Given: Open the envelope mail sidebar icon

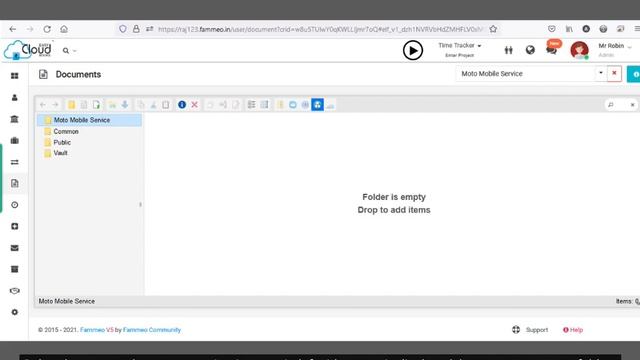Looking at the screenshot, I should coord(15,248).
